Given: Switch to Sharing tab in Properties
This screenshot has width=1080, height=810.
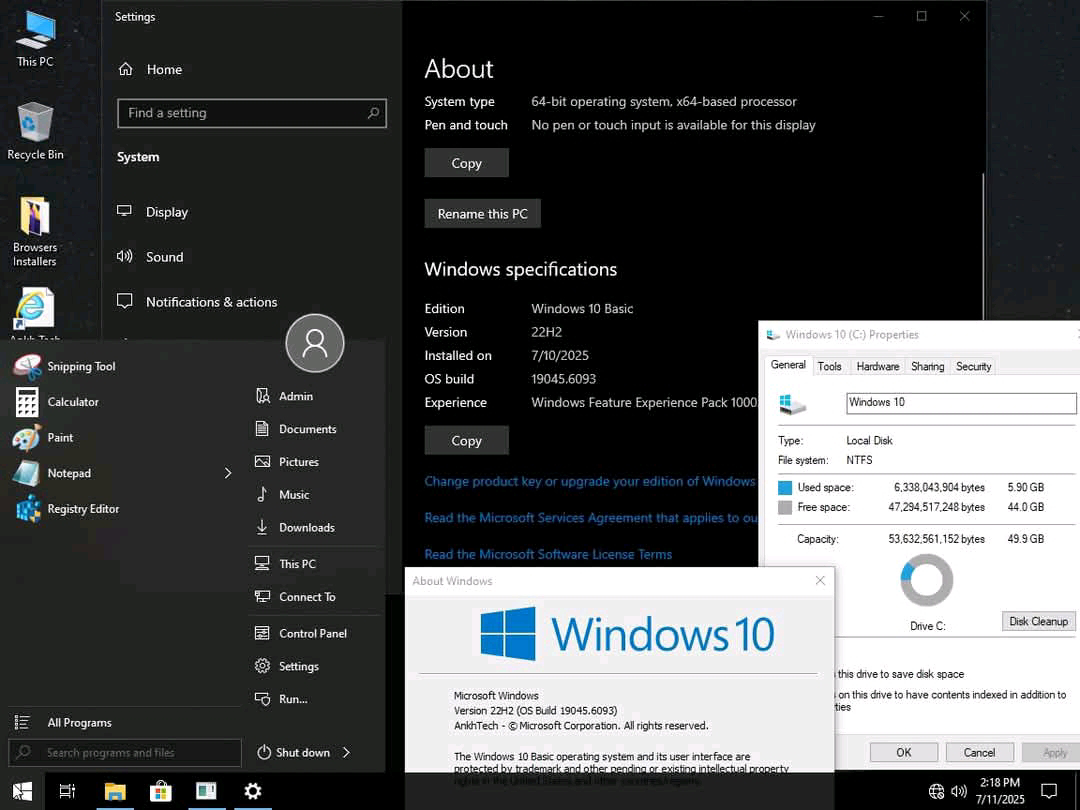Looking at the screenshot, I should tap(927, 366).
